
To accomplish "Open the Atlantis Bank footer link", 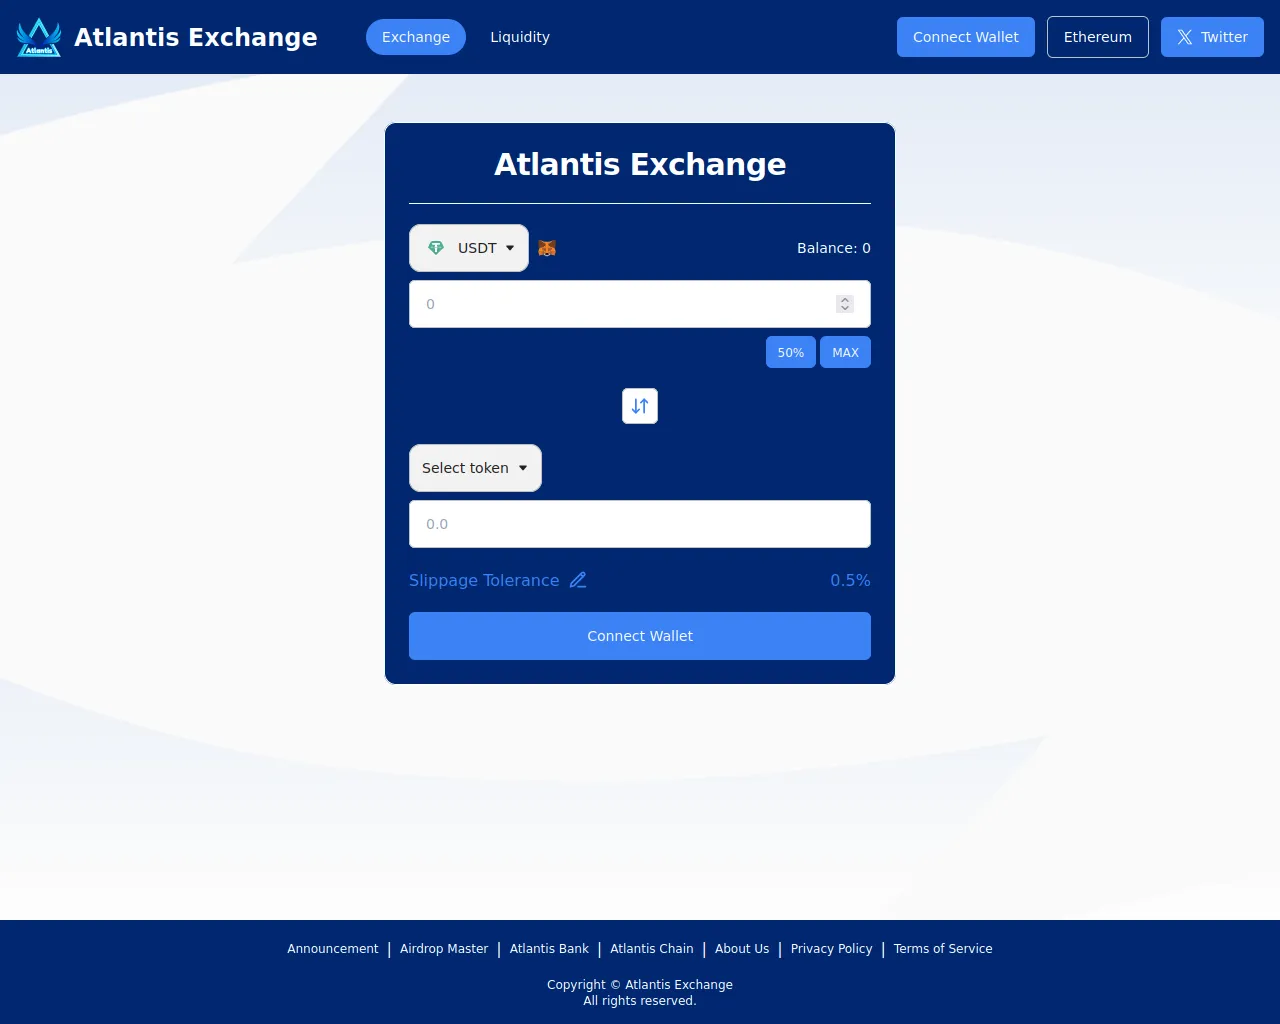I will point(549,949).
